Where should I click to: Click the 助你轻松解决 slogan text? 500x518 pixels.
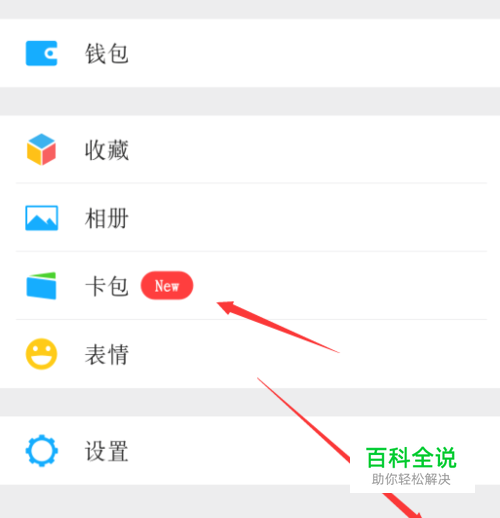pyautogui.click(x=411, y=479)
